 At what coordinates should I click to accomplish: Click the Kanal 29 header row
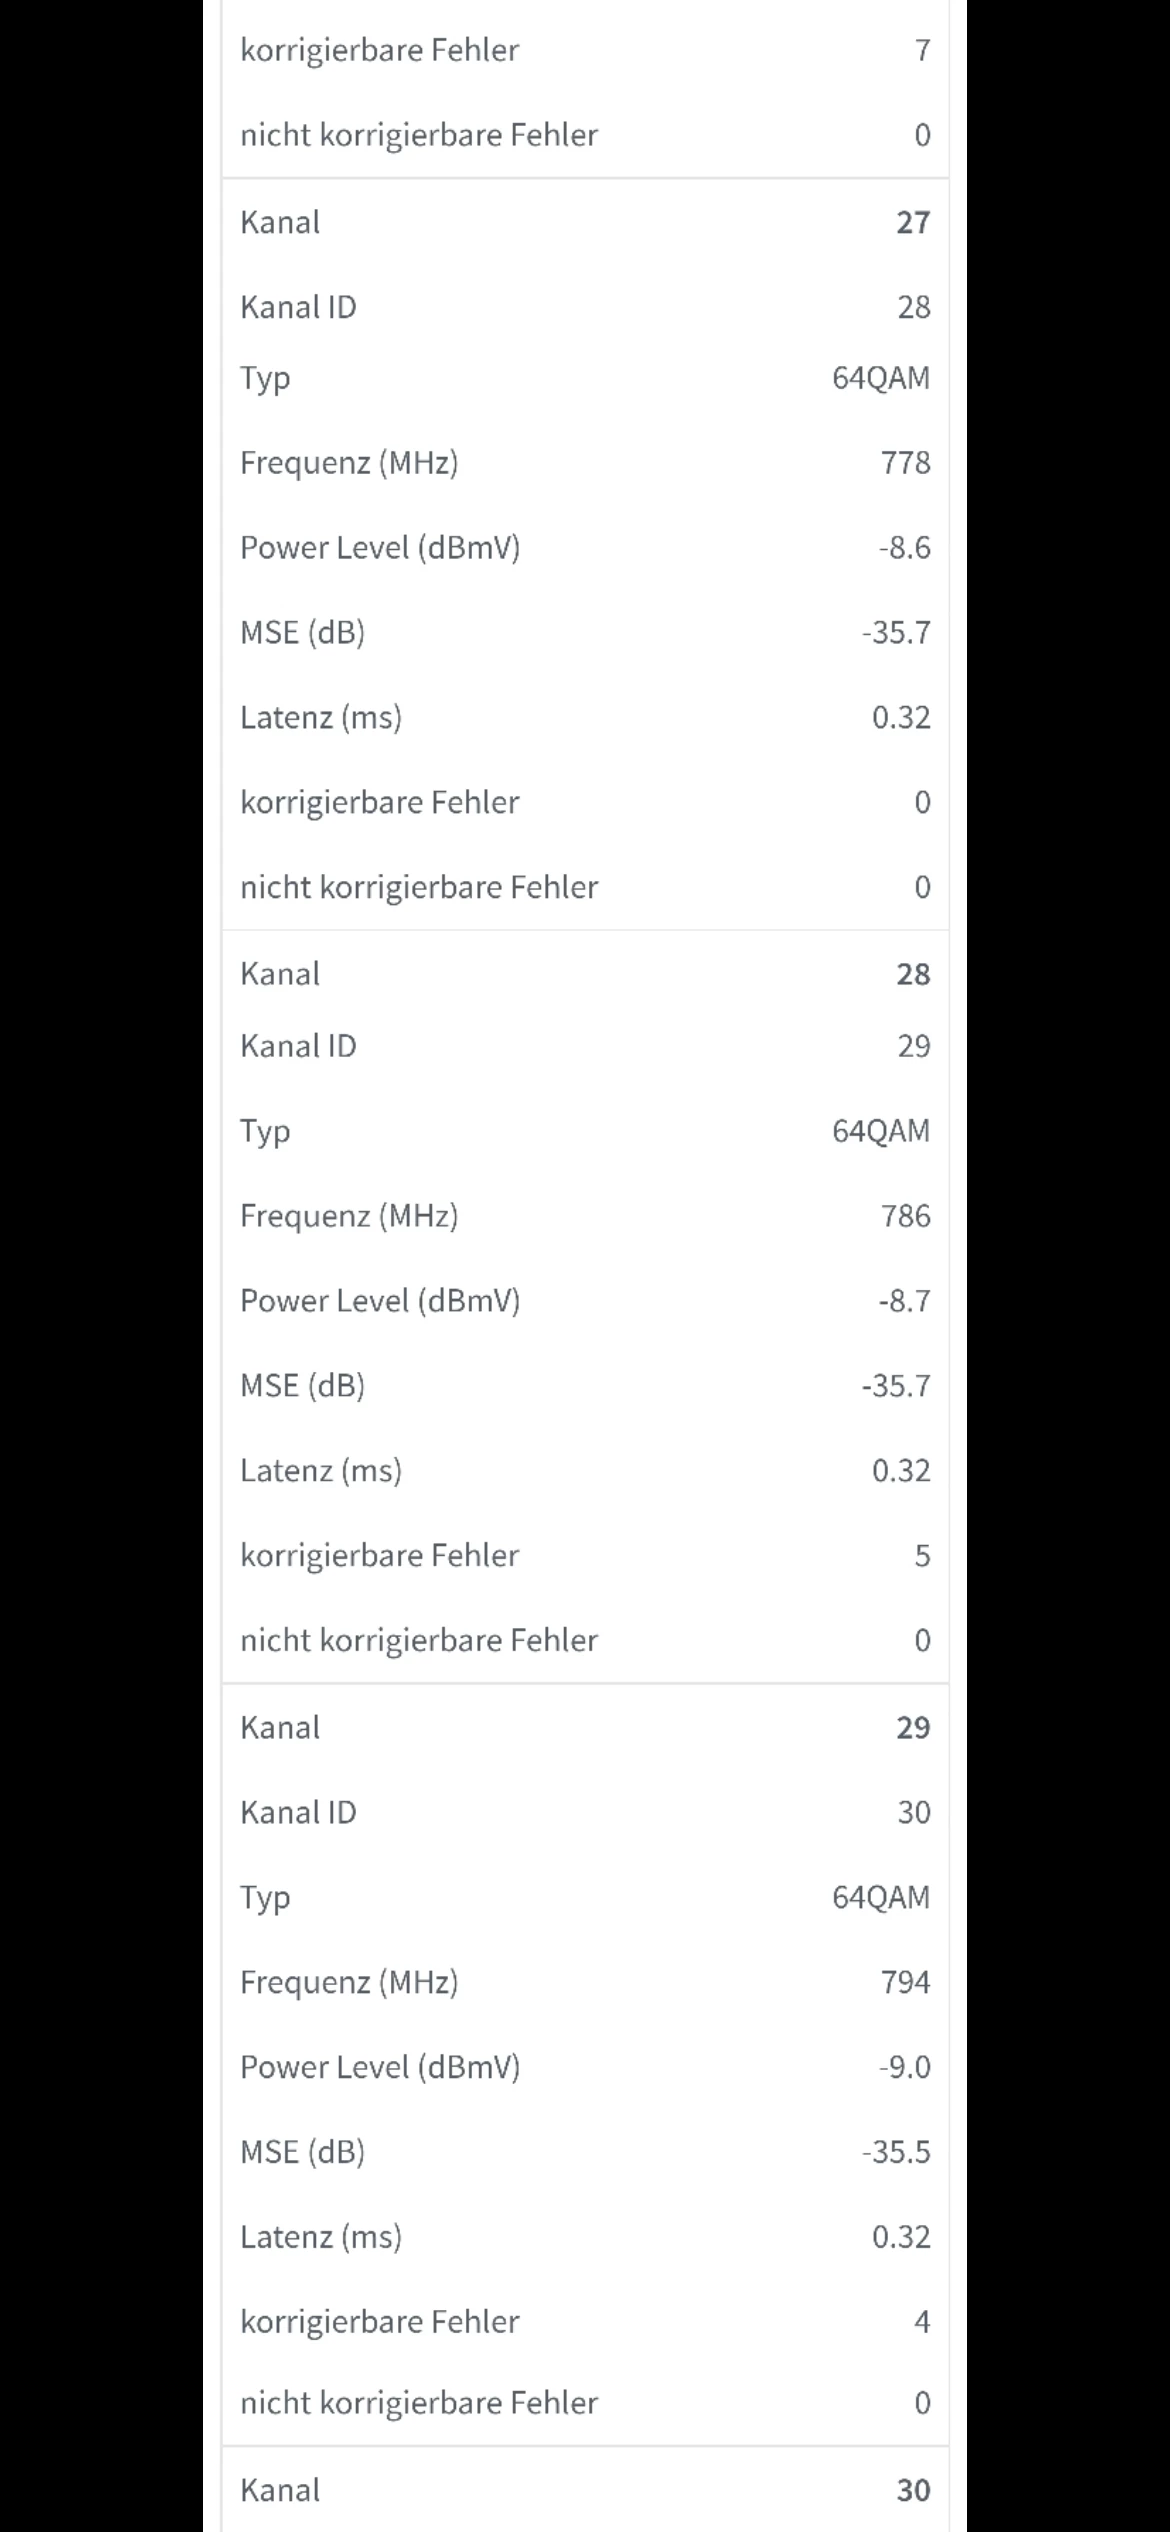[x=585, y=1727]
